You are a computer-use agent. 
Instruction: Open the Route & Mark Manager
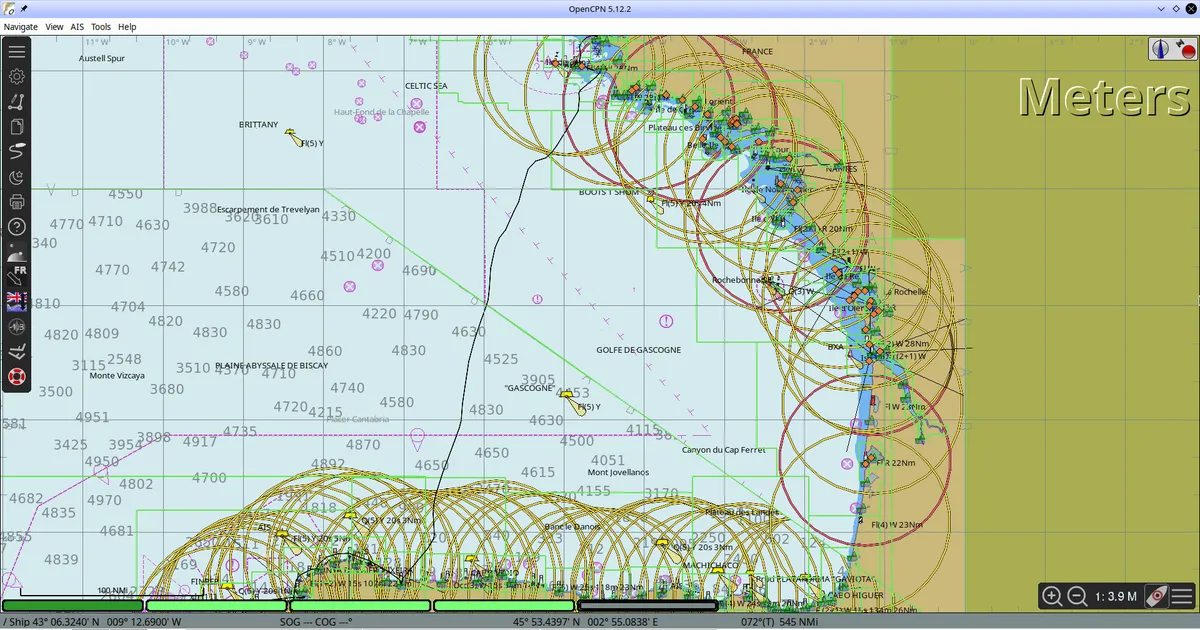click(17, 127)
